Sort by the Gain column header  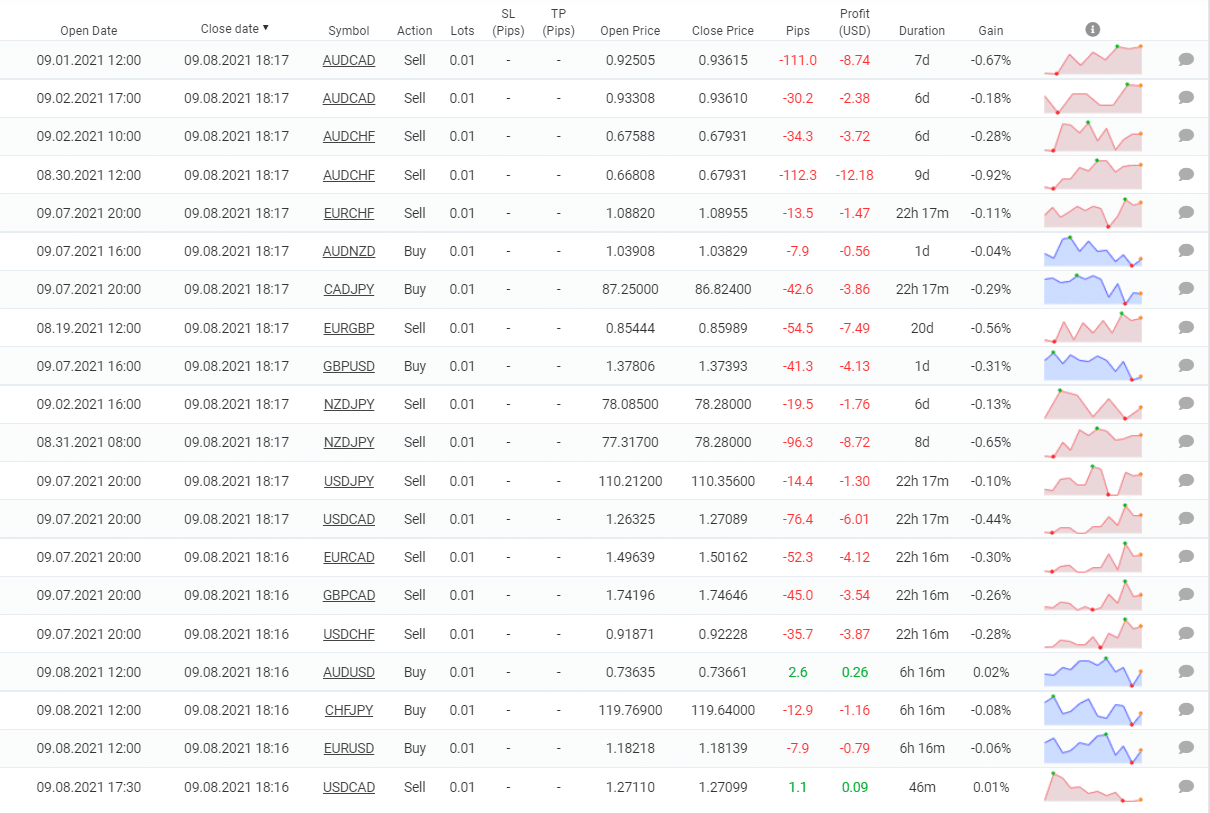click(990, 31)
